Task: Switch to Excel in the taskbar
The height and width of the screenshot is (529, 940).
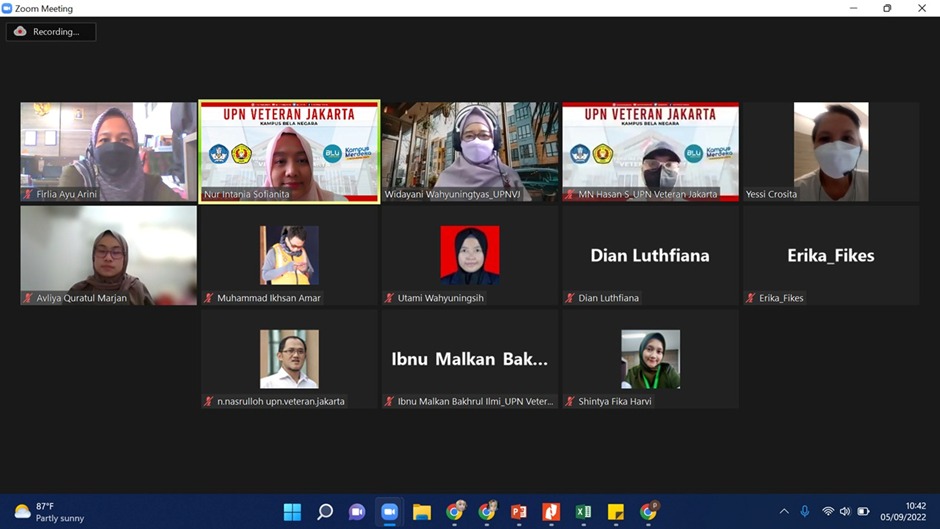Action: point(583,512)
